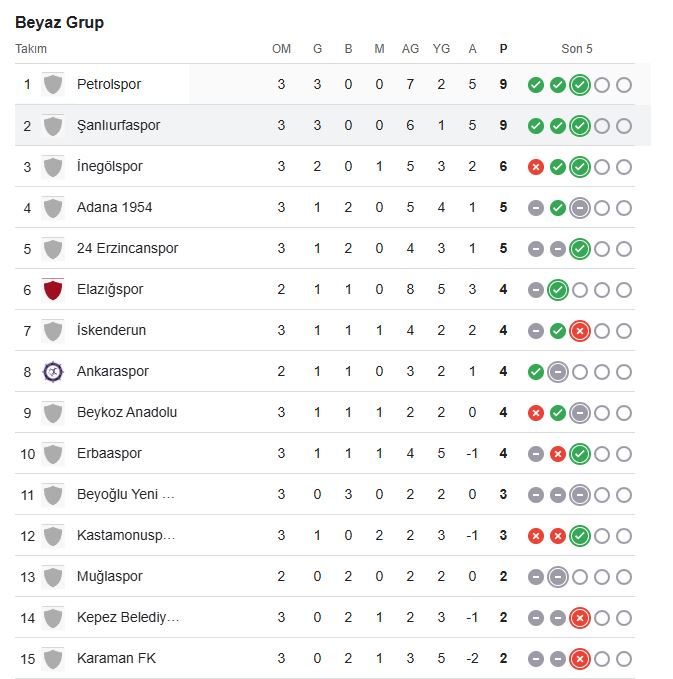The width and height of the screenshot is (673, 679).
Task: Click İnegölspor's first red loss icon
Action: tap(536, 167)
